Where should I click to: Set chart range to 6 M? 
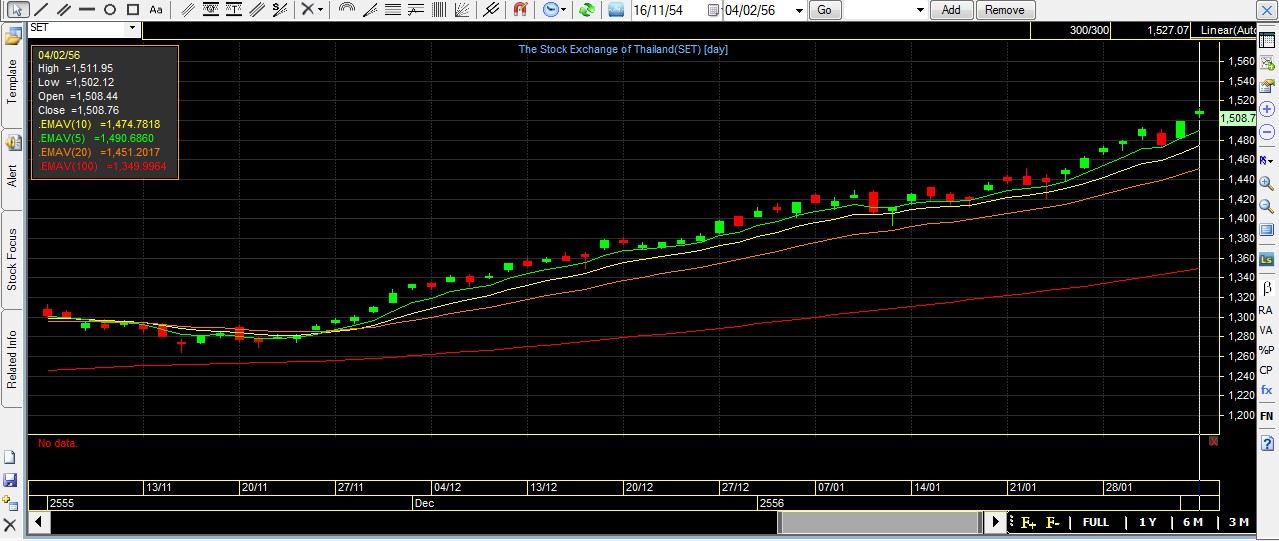pos(1192,522)
